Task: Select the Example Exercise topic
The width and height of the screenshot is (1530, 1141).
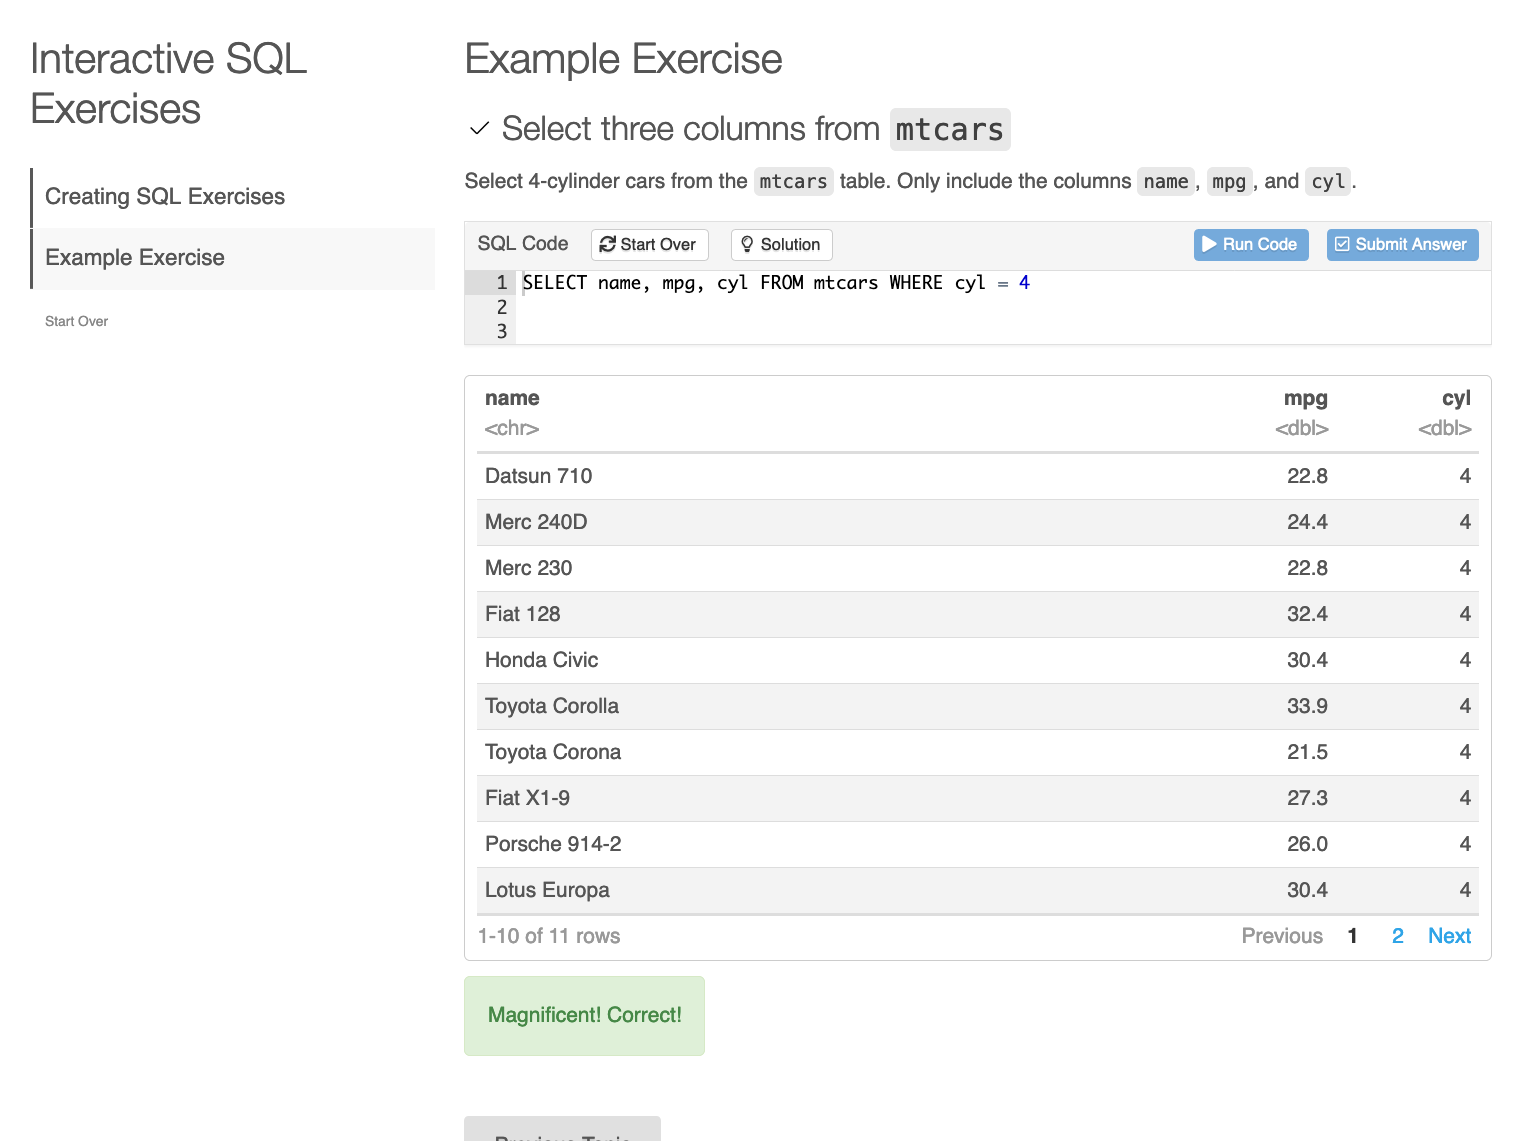Action: 134,257
